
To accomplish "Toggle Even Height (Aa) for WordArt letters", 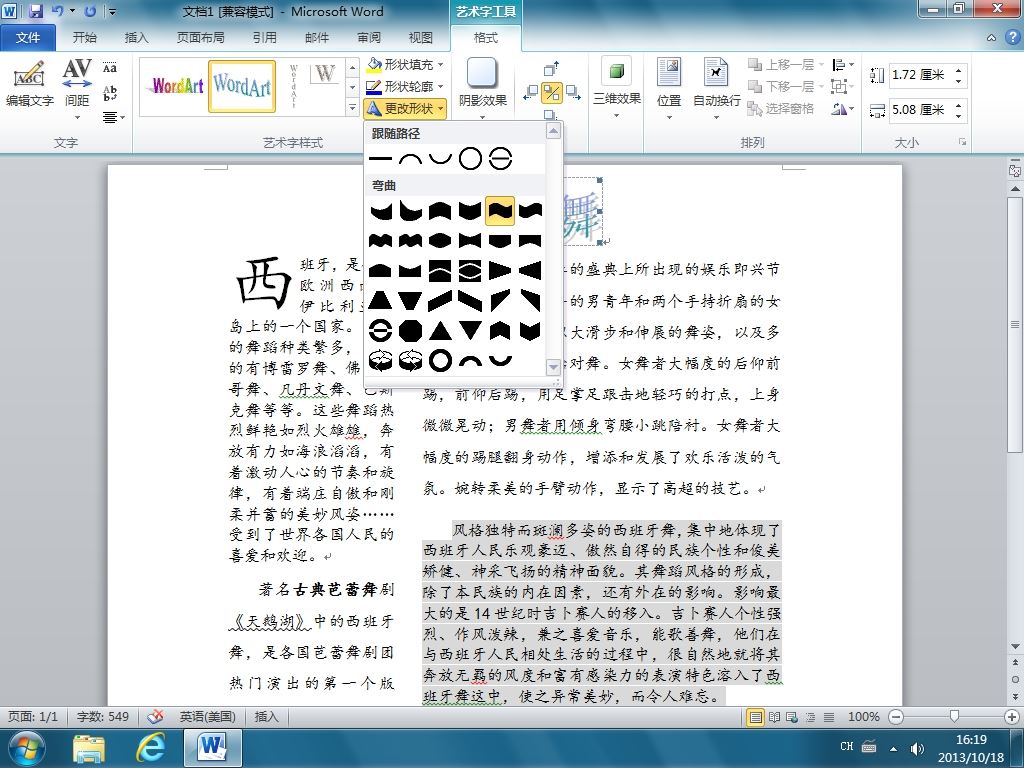I will (110, 68).
